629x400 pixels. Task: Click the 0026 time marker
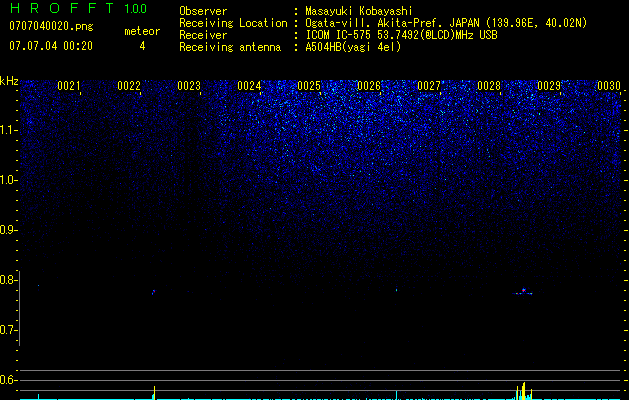click(x=369, y=86)
